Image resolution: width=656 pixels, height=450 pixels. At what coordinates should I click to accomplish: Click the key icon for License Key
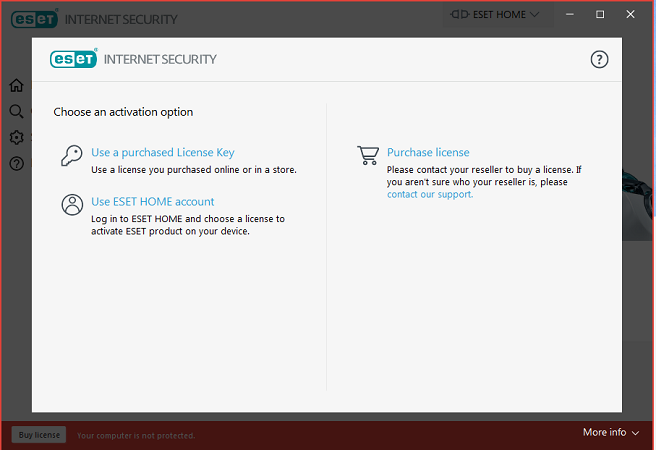(72, 156)
